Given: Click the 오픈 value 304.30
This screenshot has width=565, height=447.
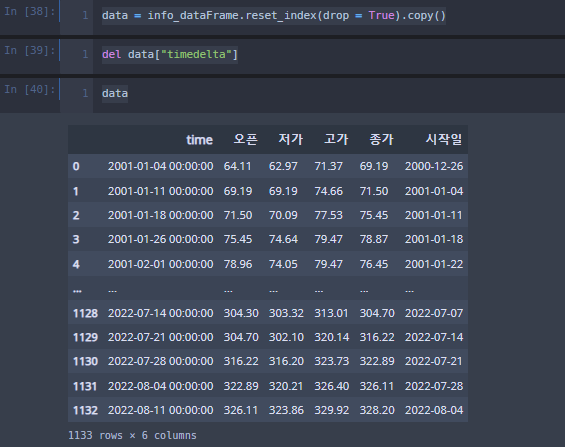Looking at the screenshot, I should (241, 313).
